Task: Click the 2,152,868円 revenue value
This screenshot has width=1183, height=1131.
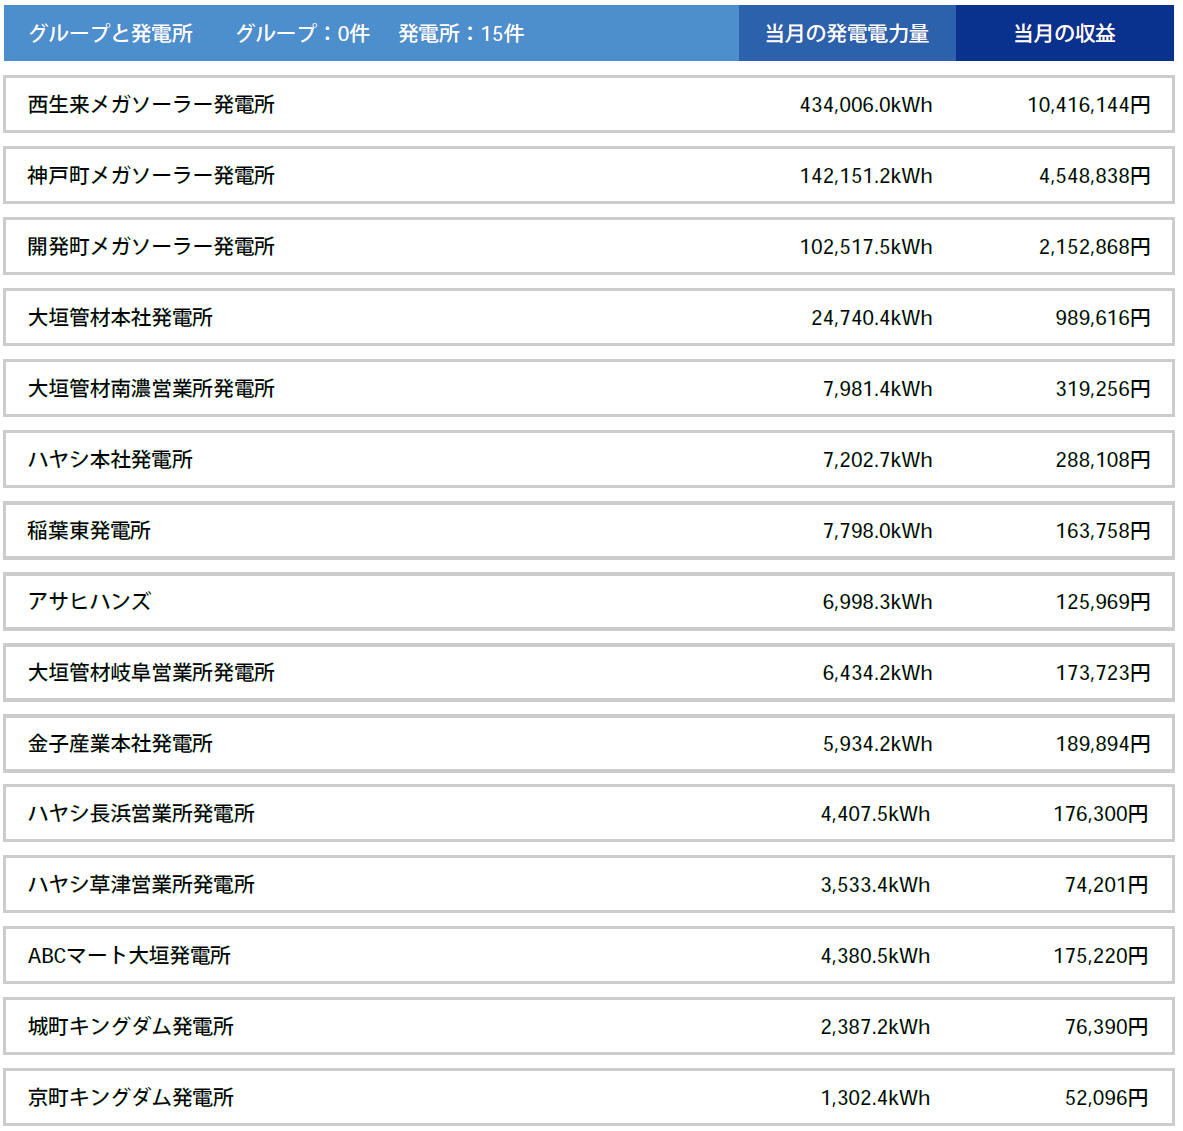Action: 1095,247
